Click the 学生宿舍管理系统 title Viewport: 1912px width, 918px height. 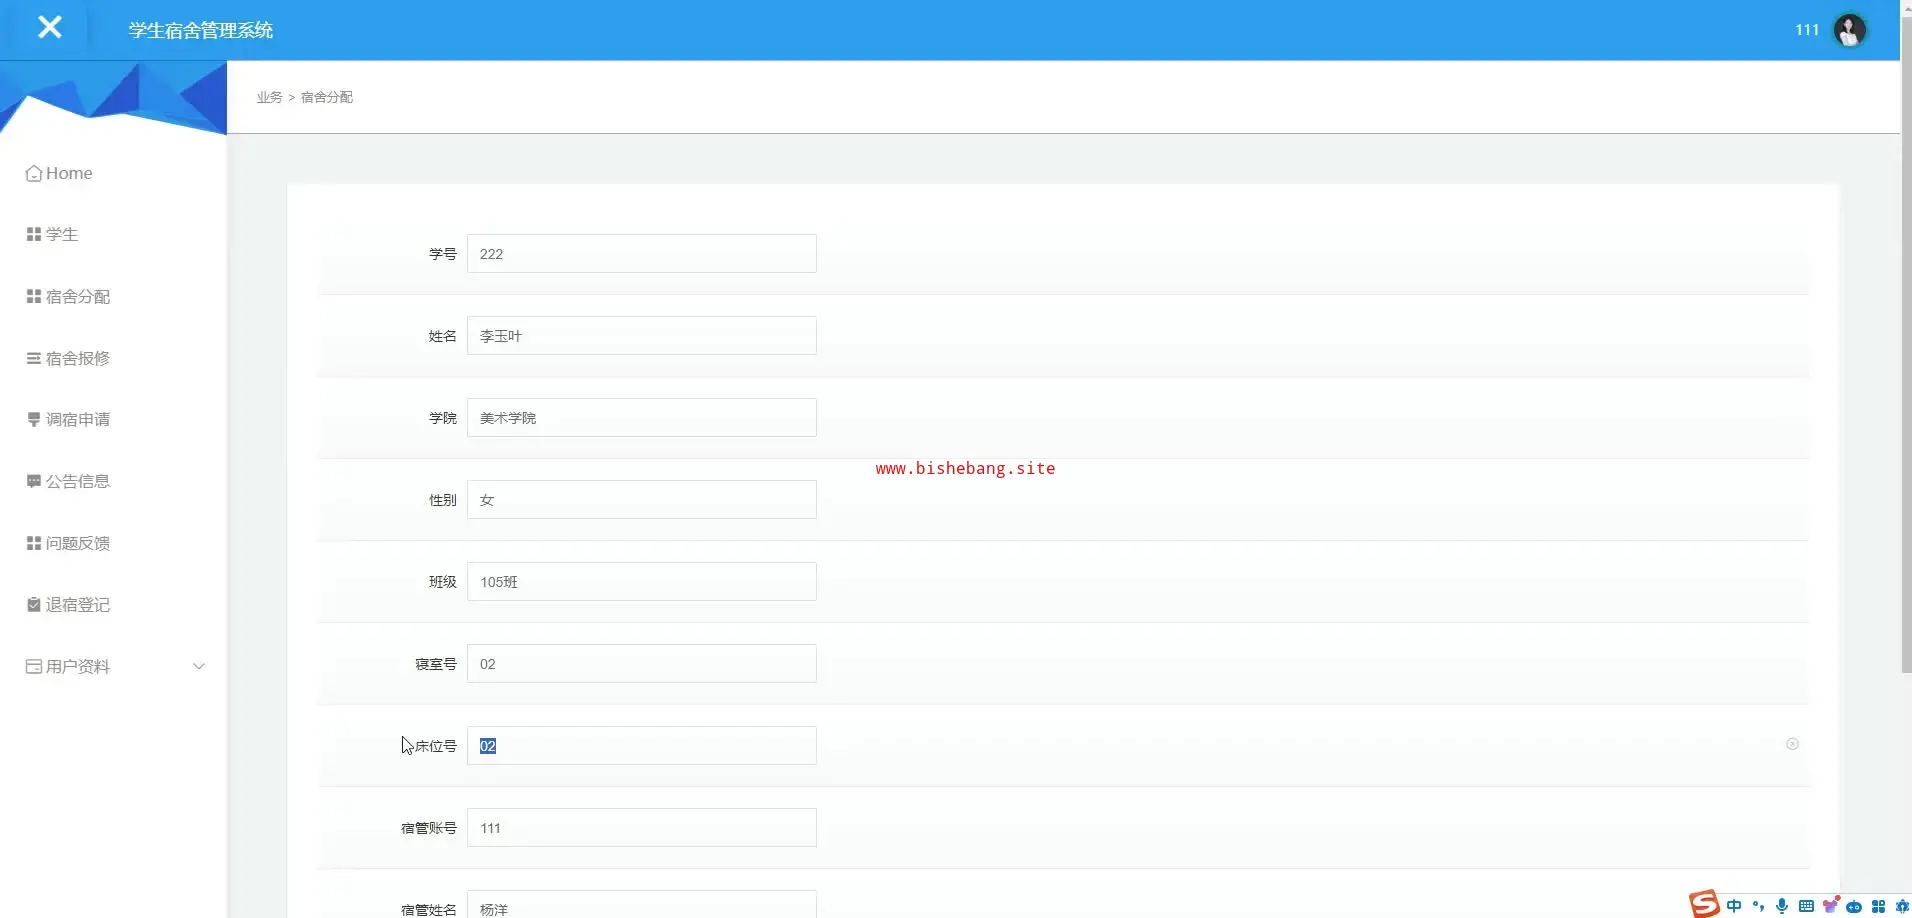[x=201, y=30]
